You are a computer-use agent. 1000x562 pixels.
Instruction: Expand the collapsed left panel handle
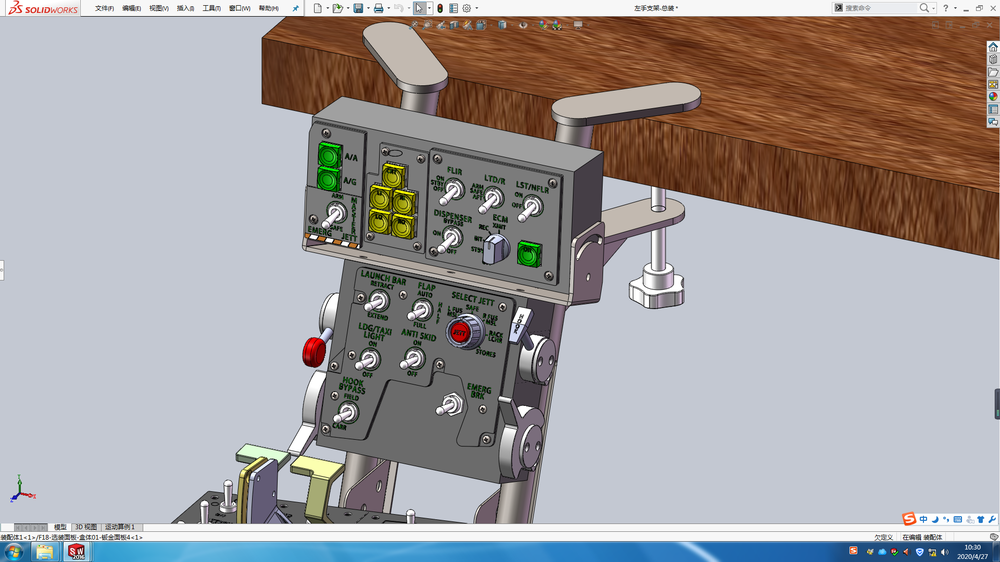(2, 270)
